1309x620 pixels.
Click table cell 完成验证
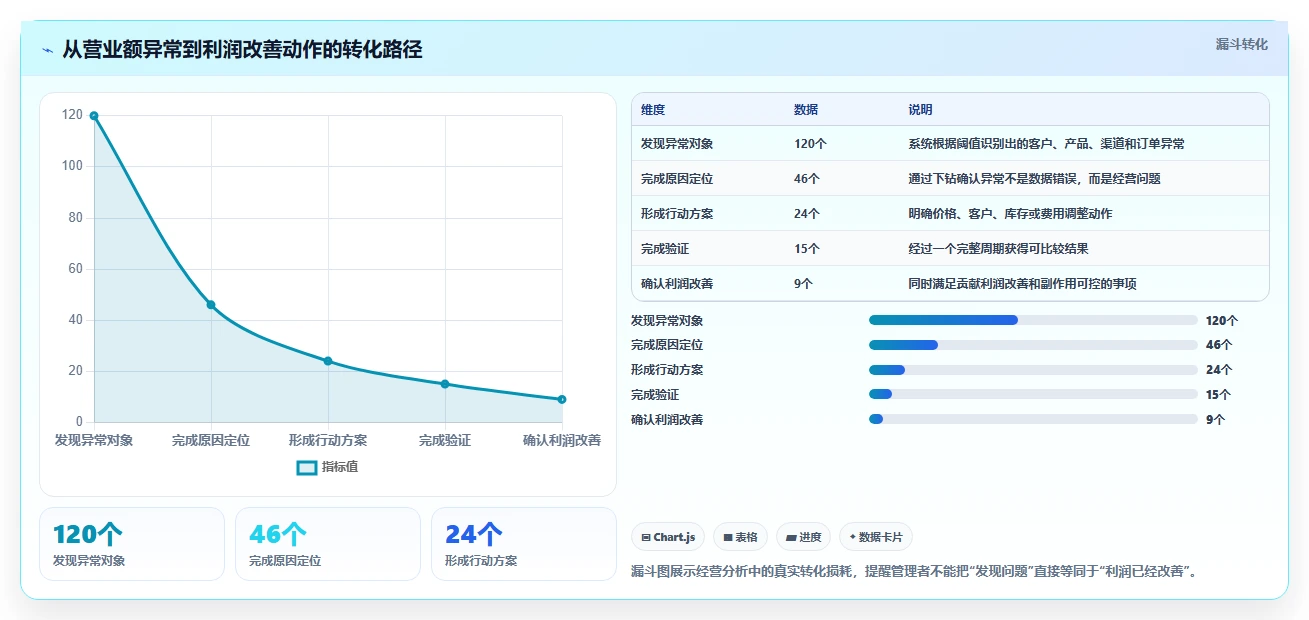pos(665,249)
